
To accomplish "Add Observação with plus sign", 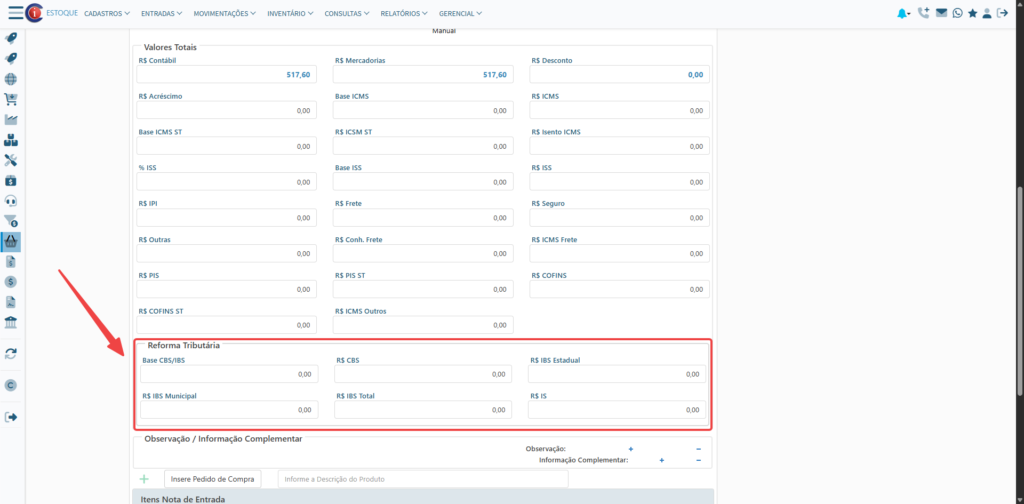I will (631, 449).
